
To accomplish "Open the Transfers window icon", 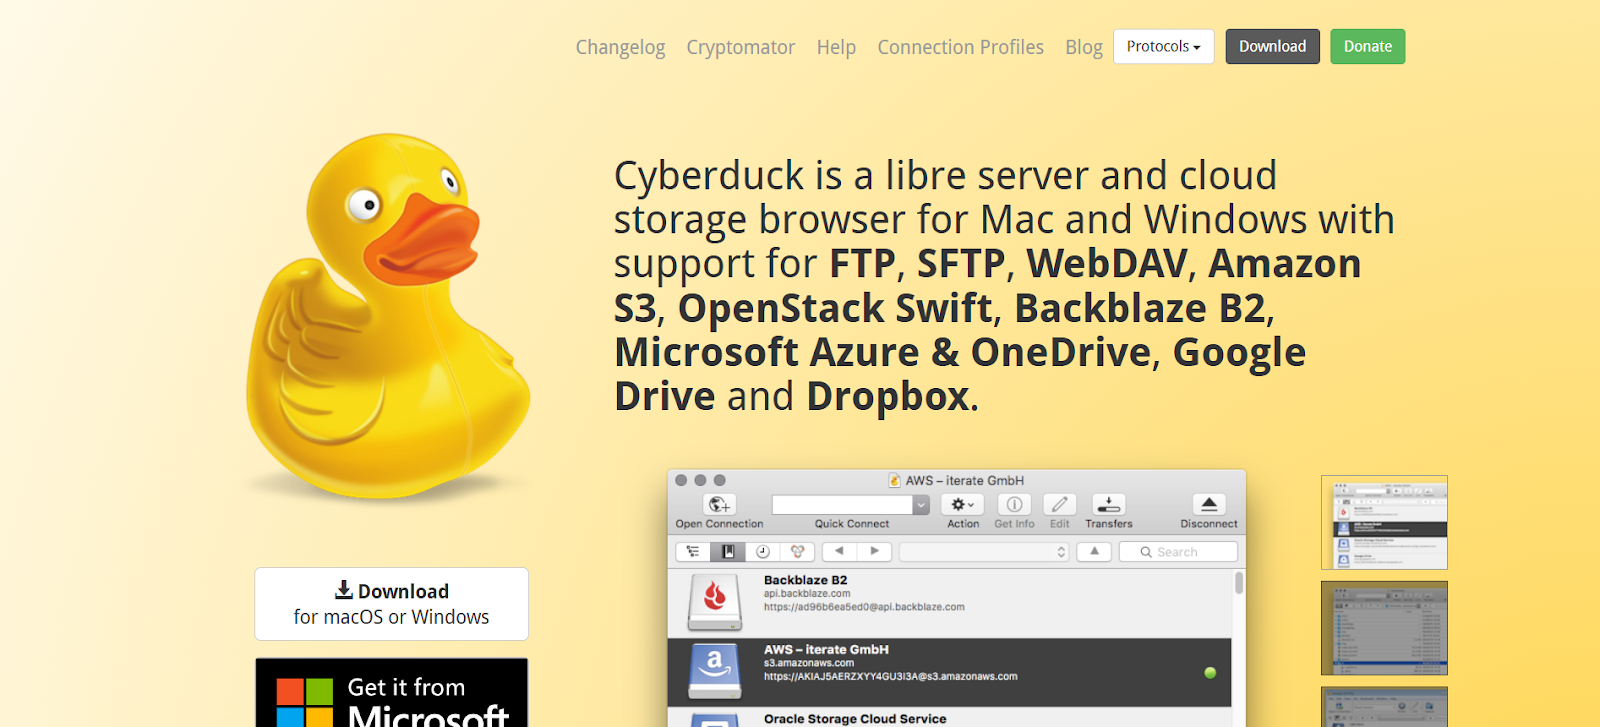I will pyautogui.click(x=1108, y=505).
